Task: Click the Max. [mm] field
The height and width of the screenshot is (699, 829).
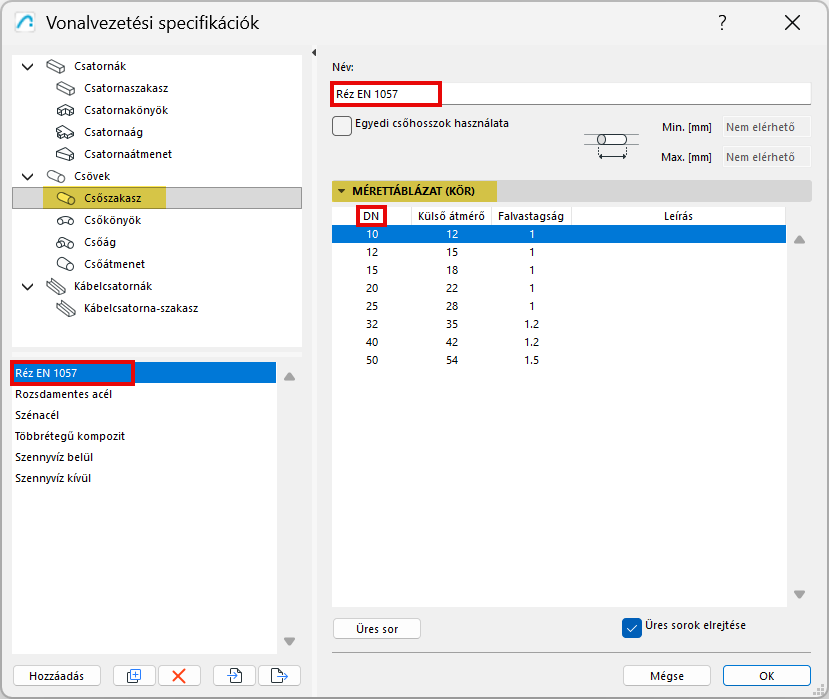Action: click(x=767, y=157)
